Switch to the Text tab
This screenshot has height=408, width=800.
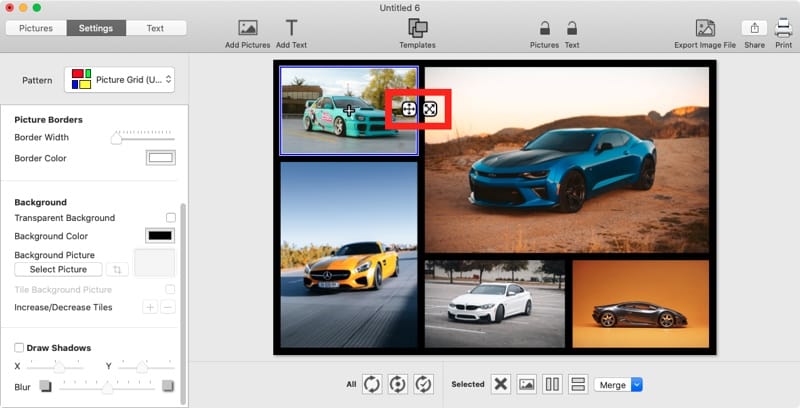click(x=155, y=28)
